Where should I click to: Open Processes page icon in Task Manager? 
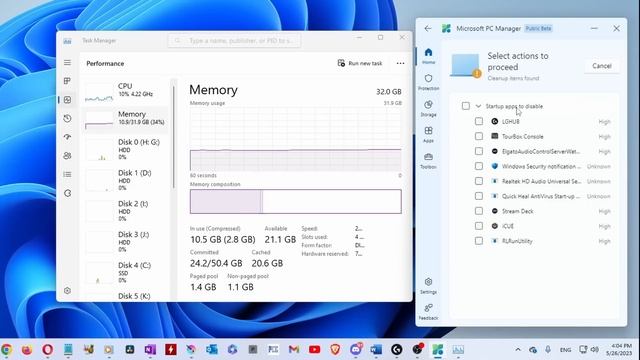67,81
